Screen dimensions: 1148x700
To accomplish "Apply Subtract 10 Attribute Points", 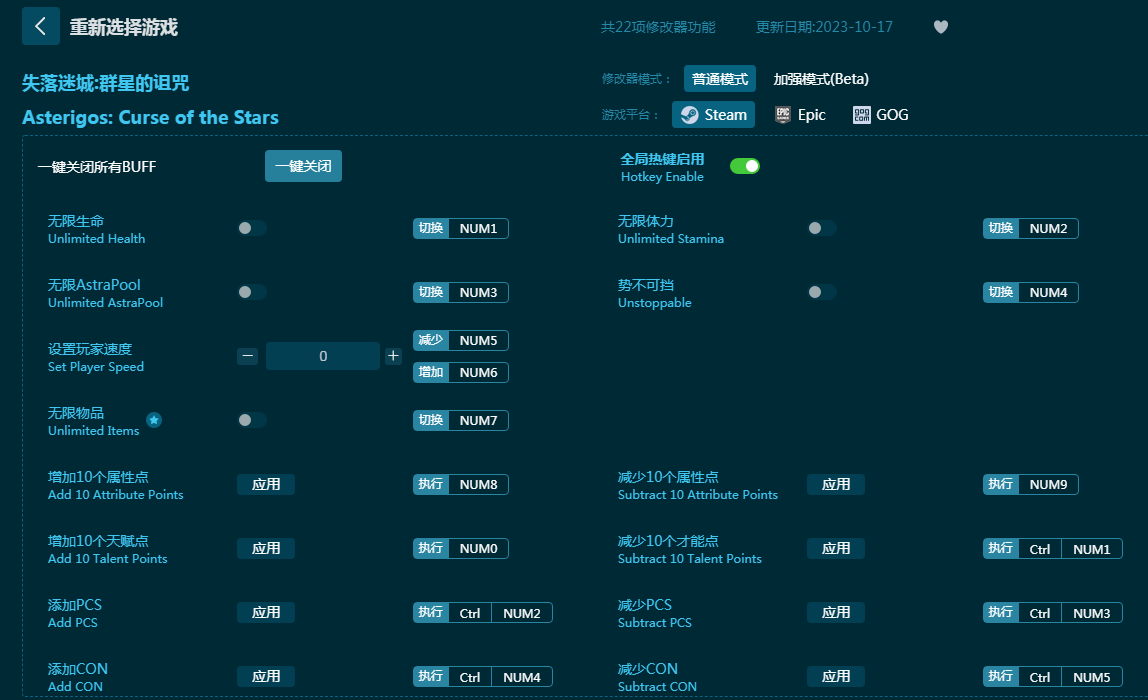I will click(x=836, y=485).
